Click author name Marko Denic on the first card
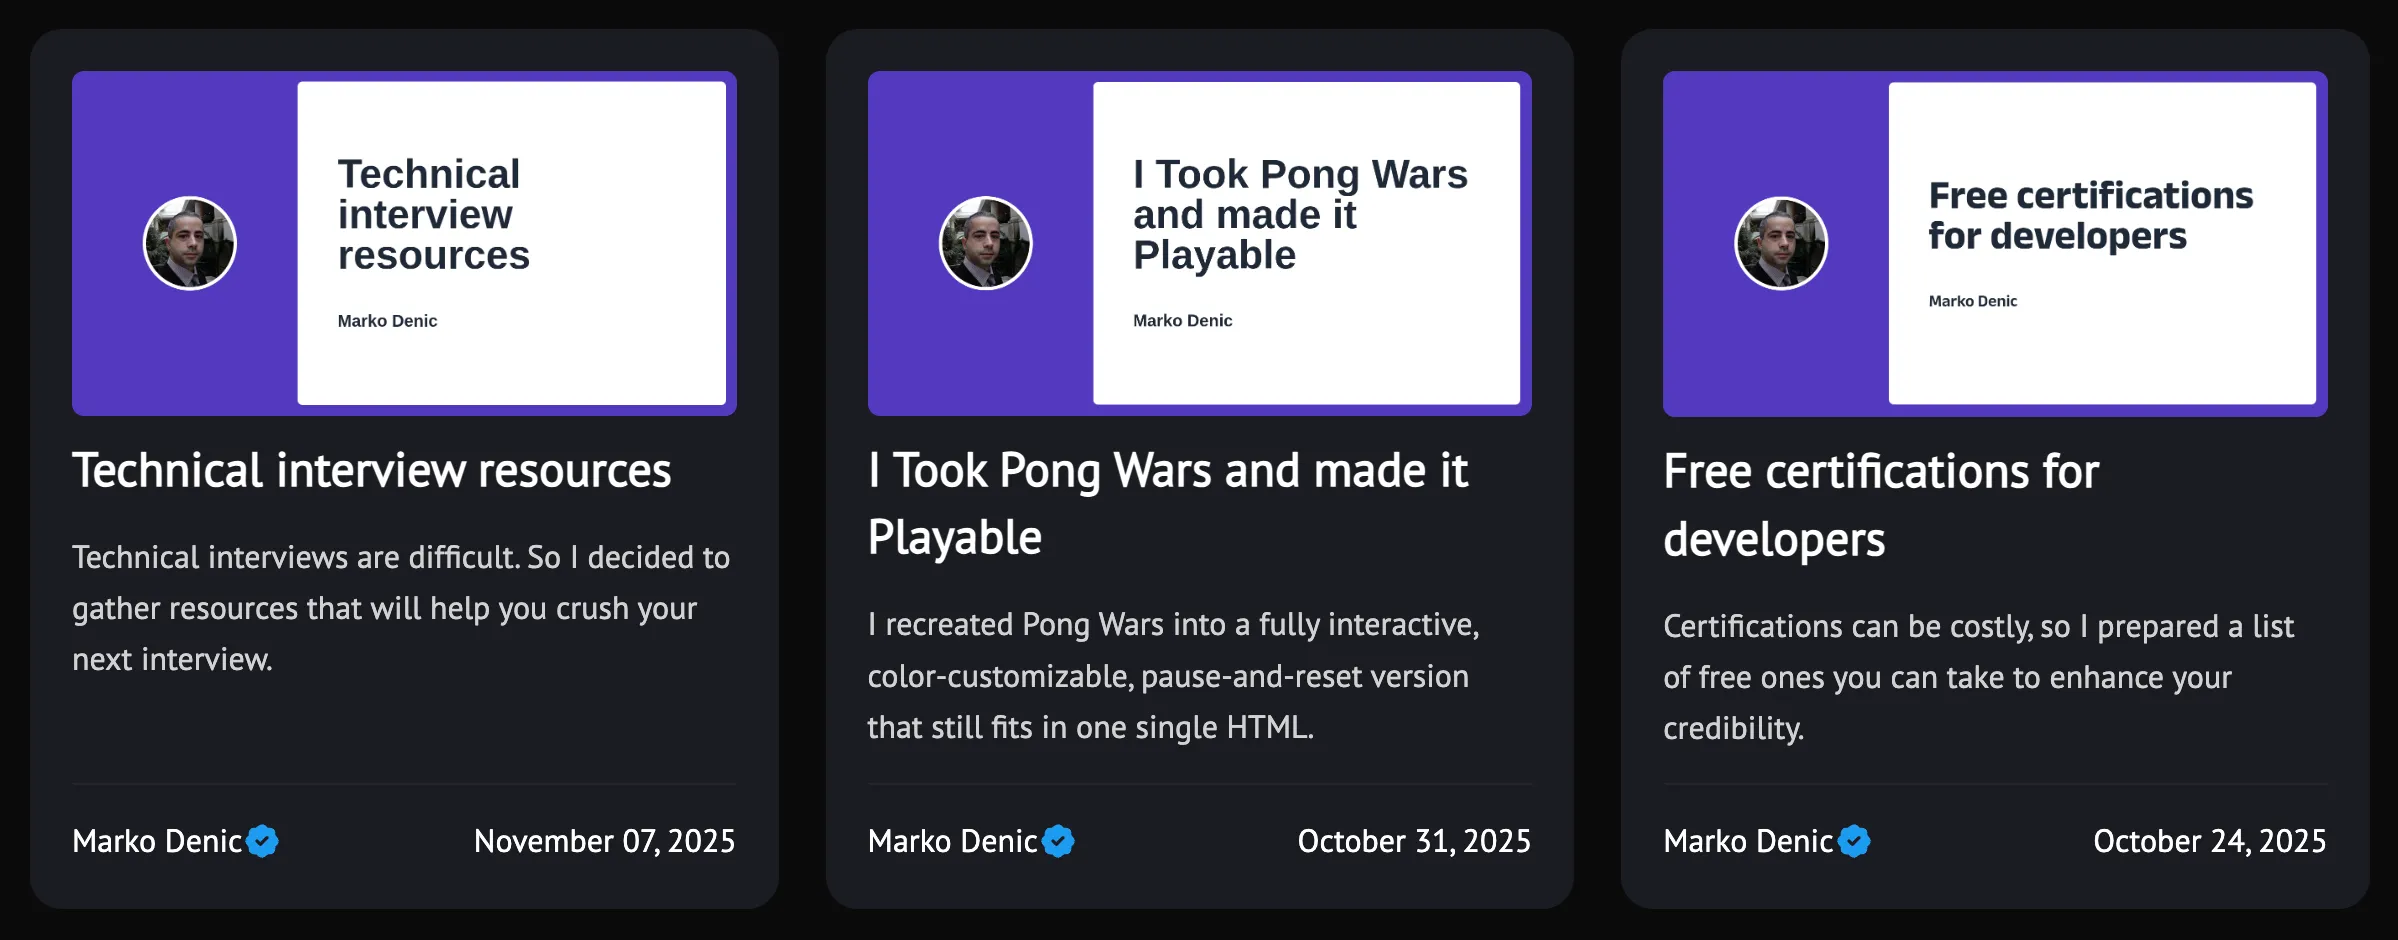This screenshot has width=2398, height=940. click(x=157, y=841)
